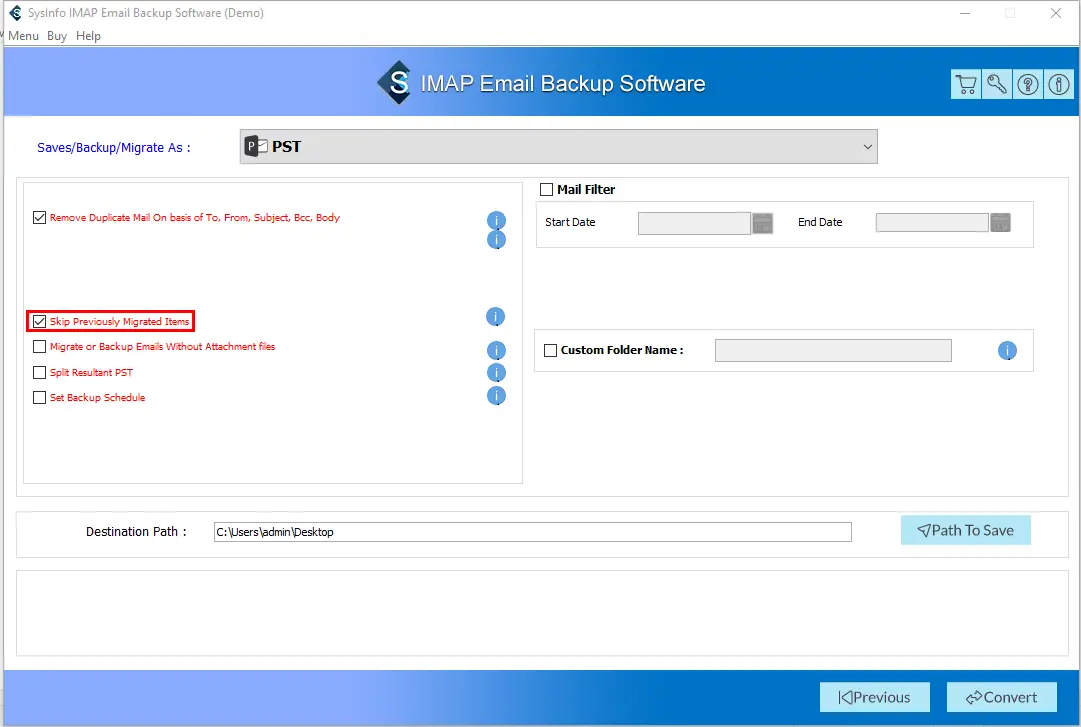Screen dimensions: 1081x727
Task: Enable Split Resultant PST checkbox
Action: coord(39,373)
